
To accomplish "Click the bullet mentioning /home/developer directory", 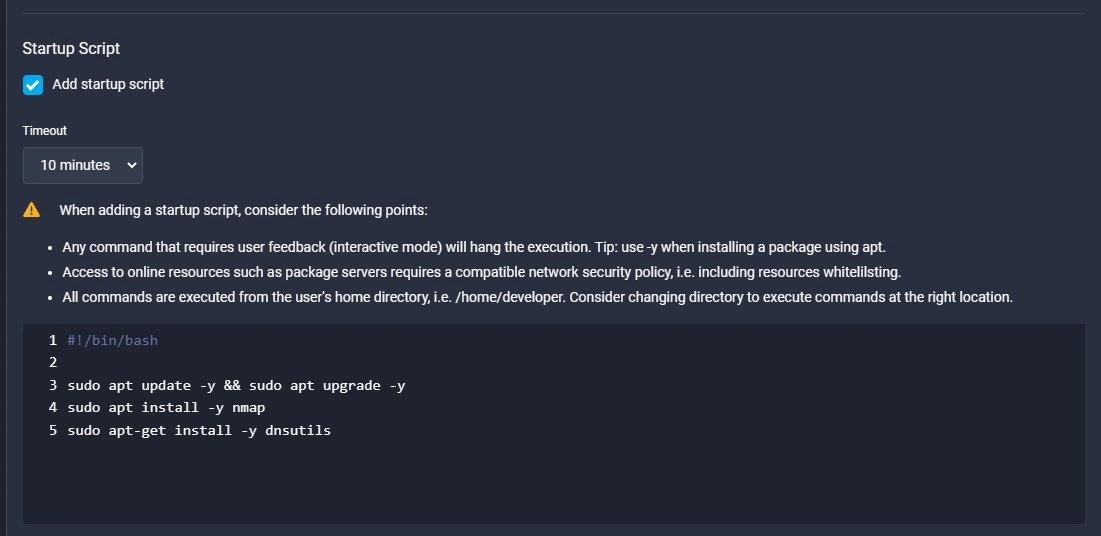I will tap(537, 296).
